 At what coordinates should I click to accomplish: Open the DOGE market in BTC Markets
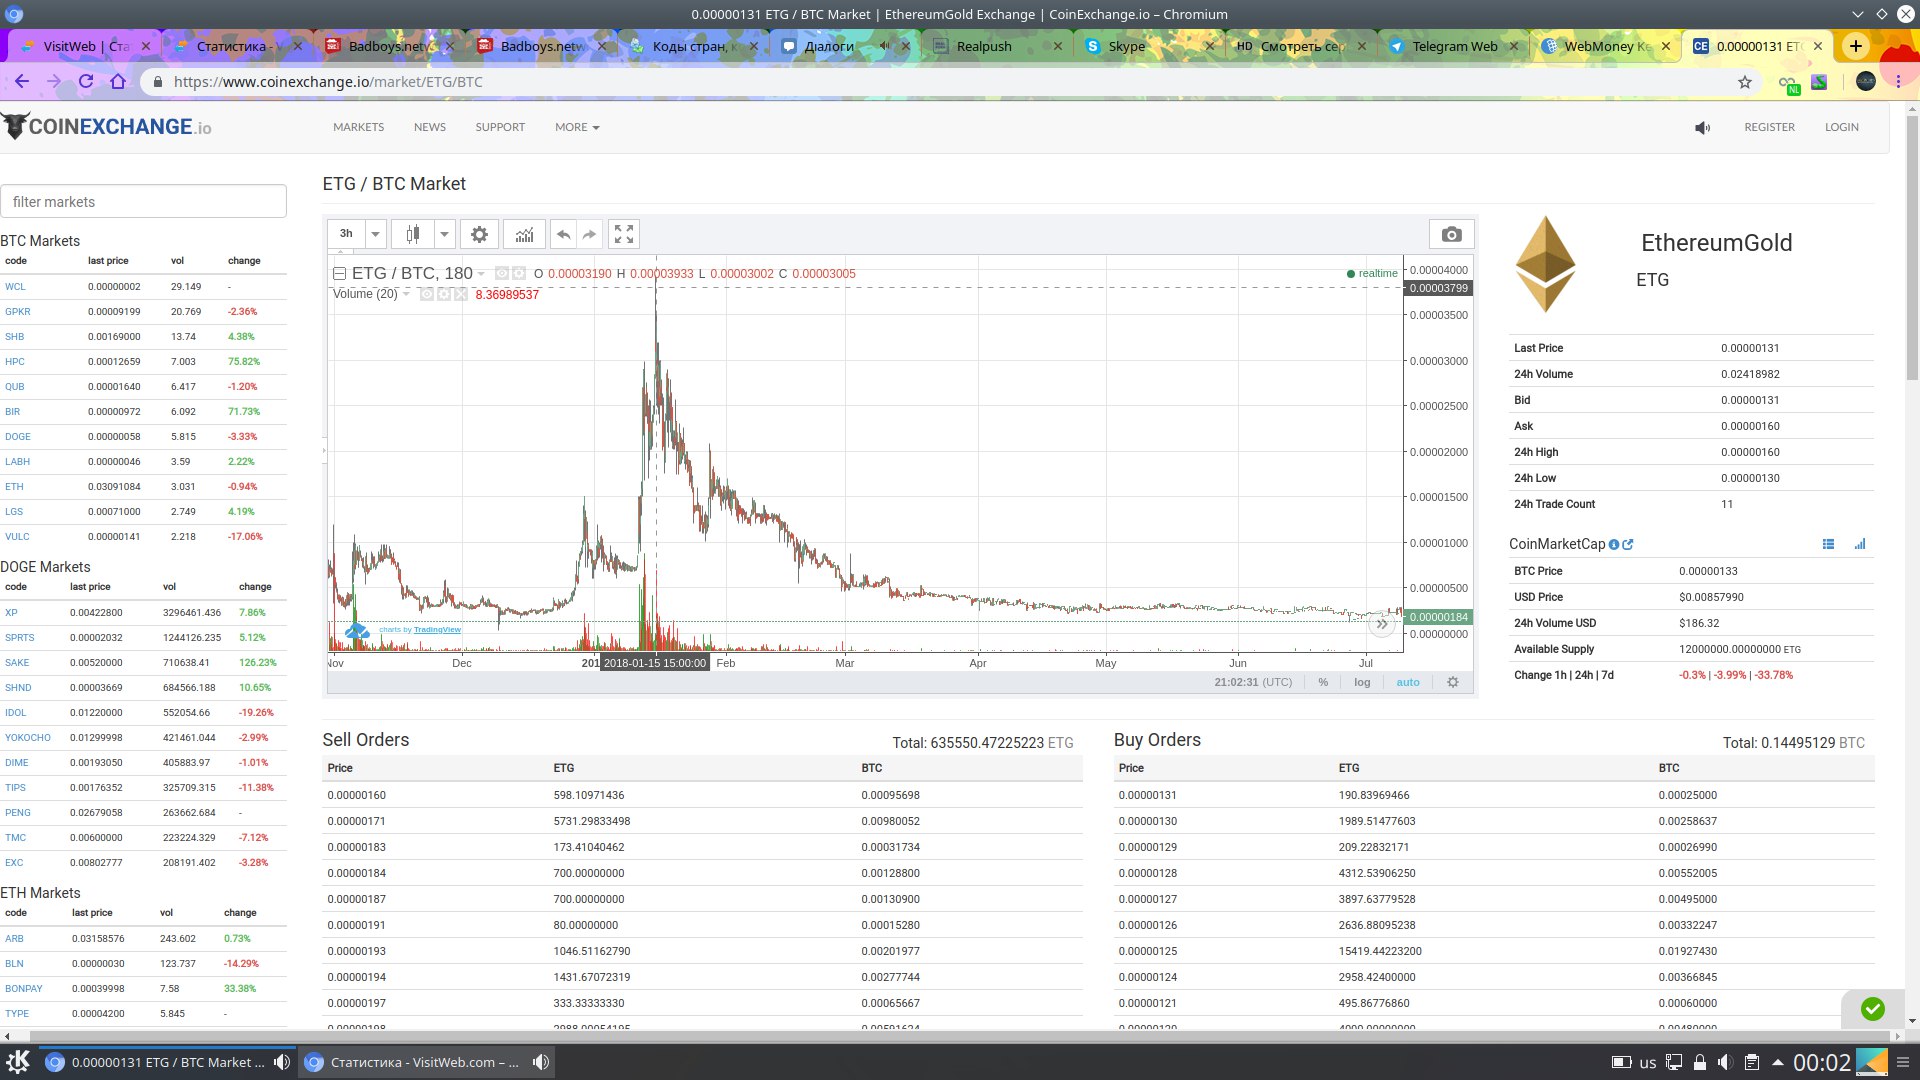[18, 437]
